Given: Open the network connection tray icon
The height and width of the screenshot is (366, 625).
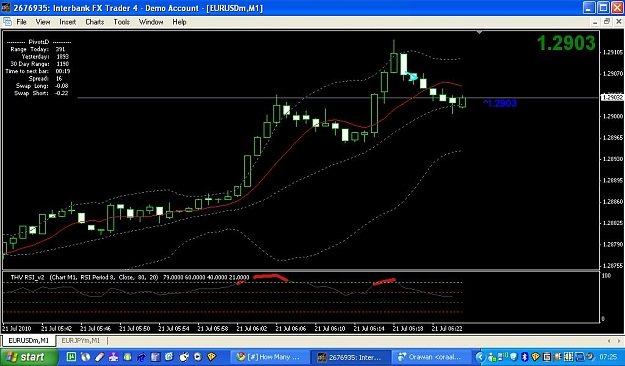Looking at the screenshot, I should pyautogui.click(x=503, y=356).
